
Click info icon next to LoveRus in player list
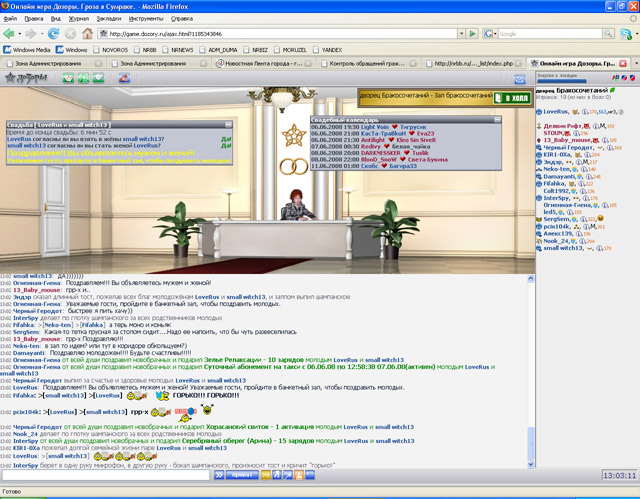pyautogui.click(x=585, y=112)
